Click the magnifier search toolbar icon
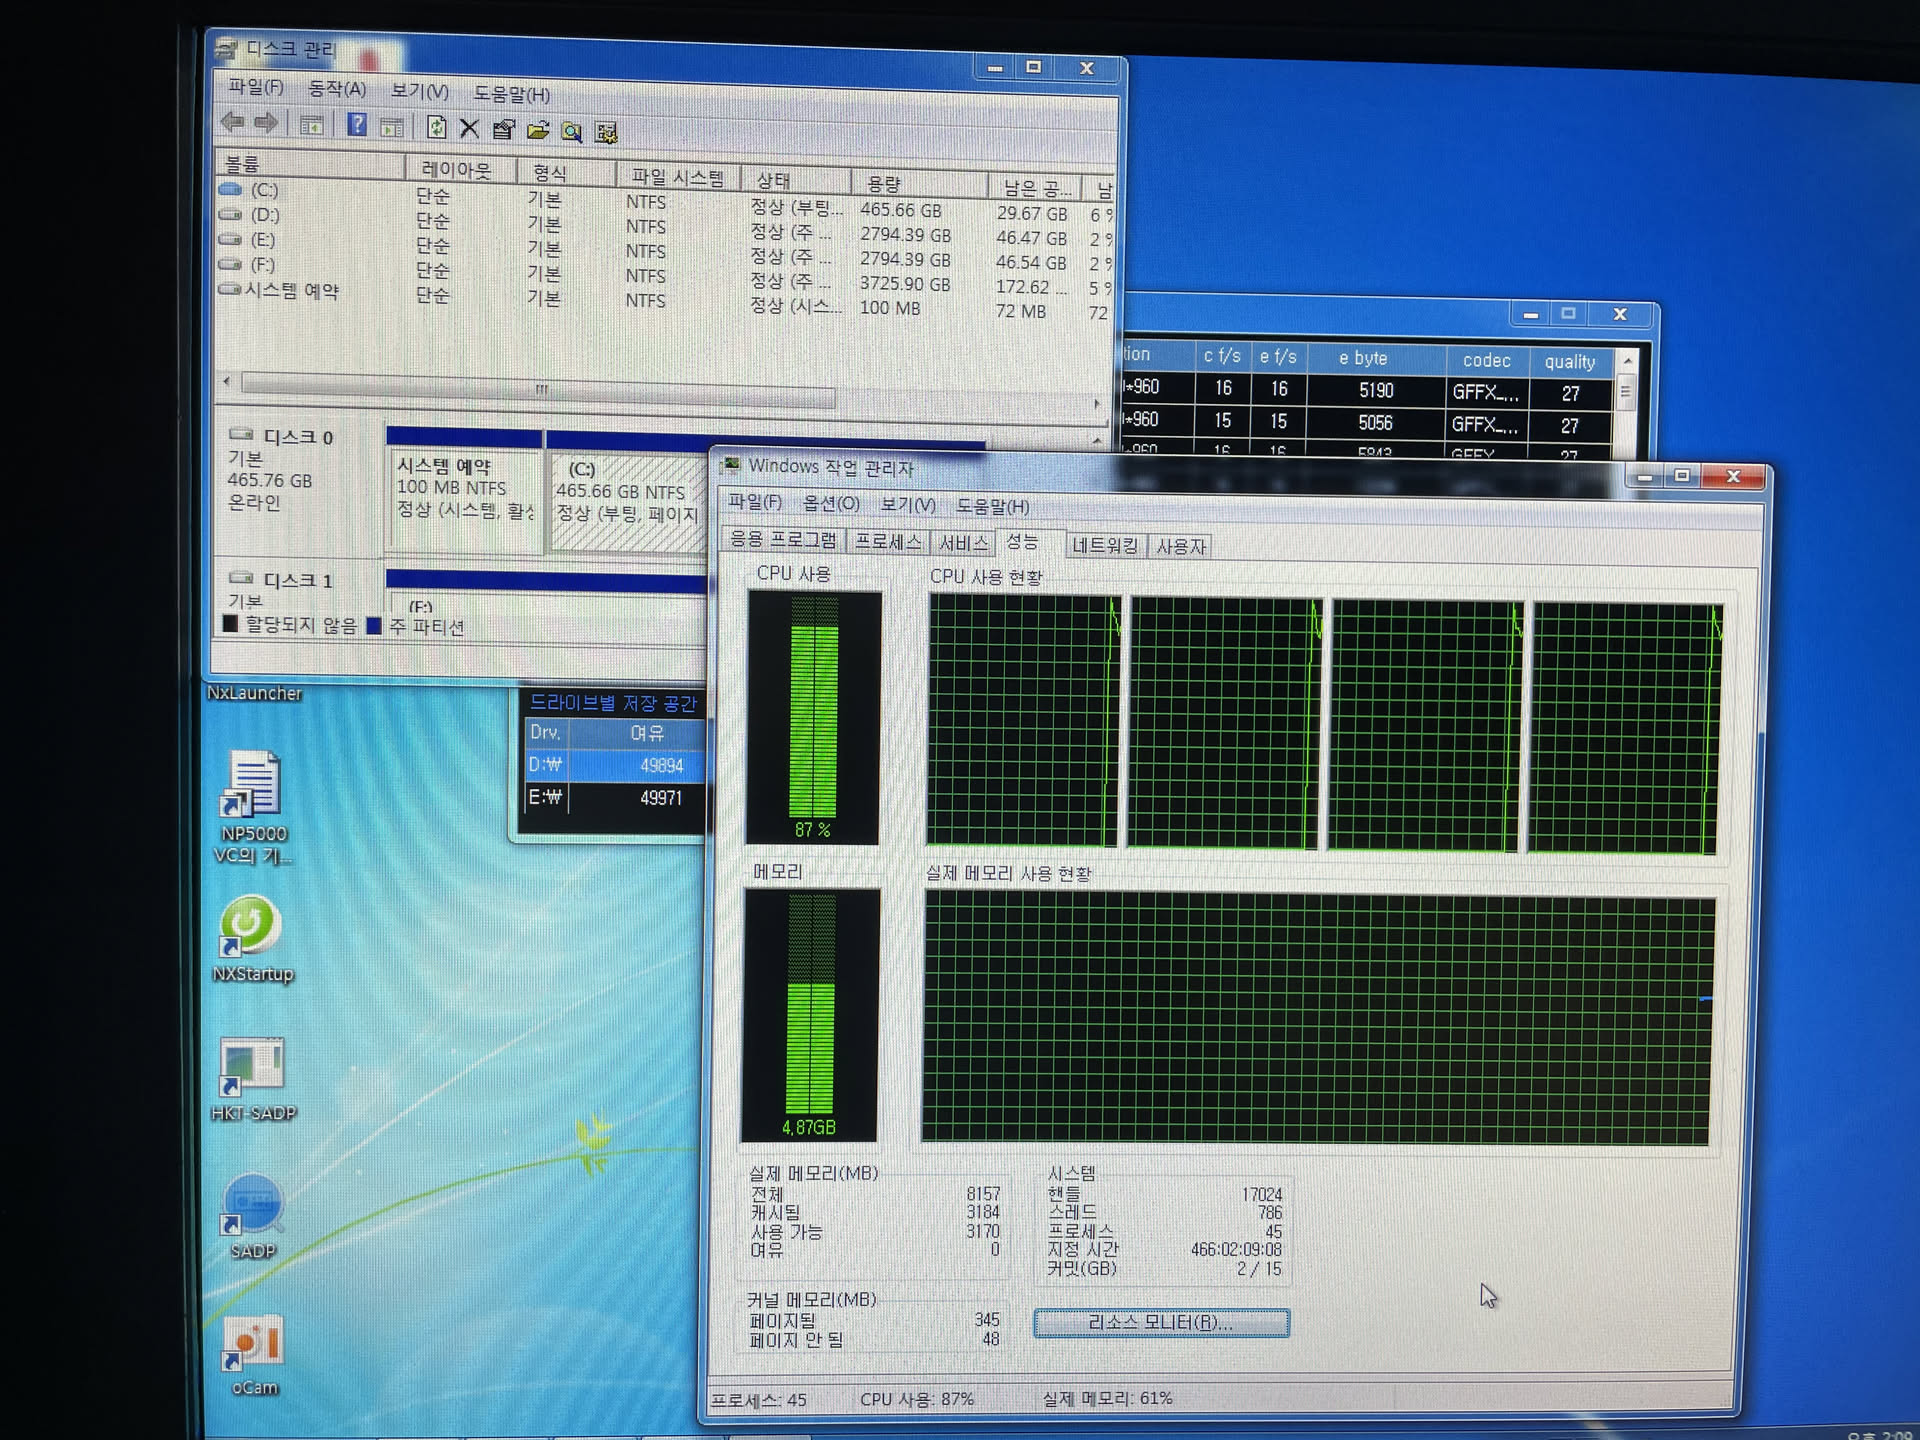The image size is (1920, 1440). [x=571, y=131]
